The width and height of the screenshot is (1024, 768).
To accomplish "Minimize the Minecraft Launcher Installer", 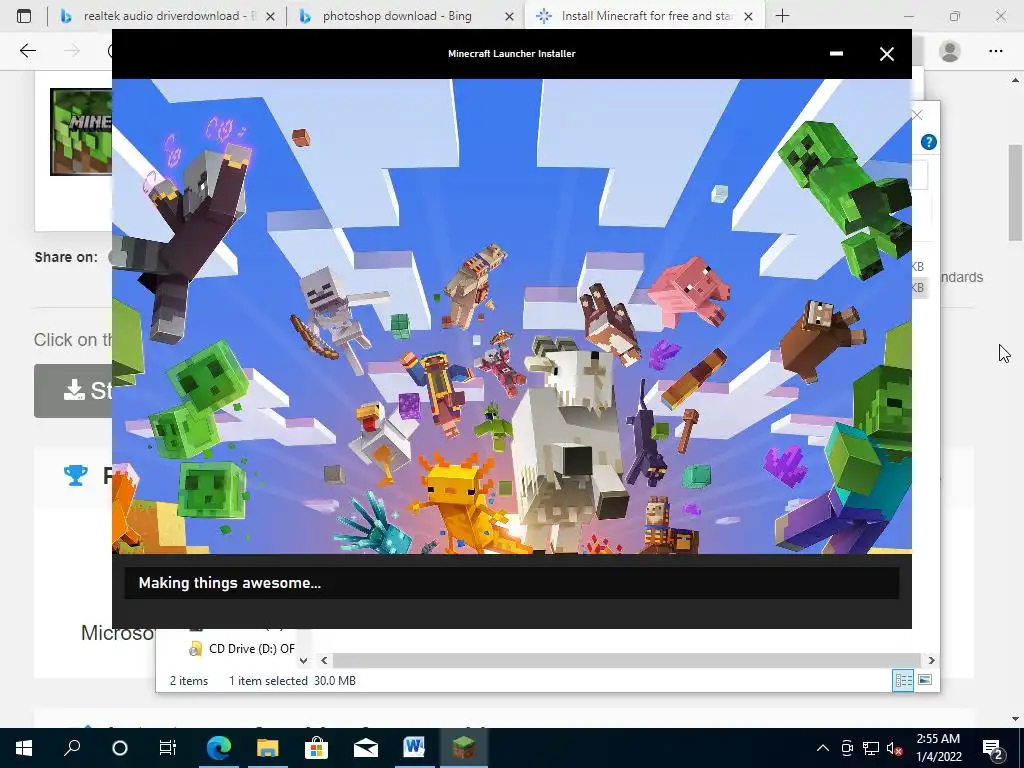I will point(836,54).
